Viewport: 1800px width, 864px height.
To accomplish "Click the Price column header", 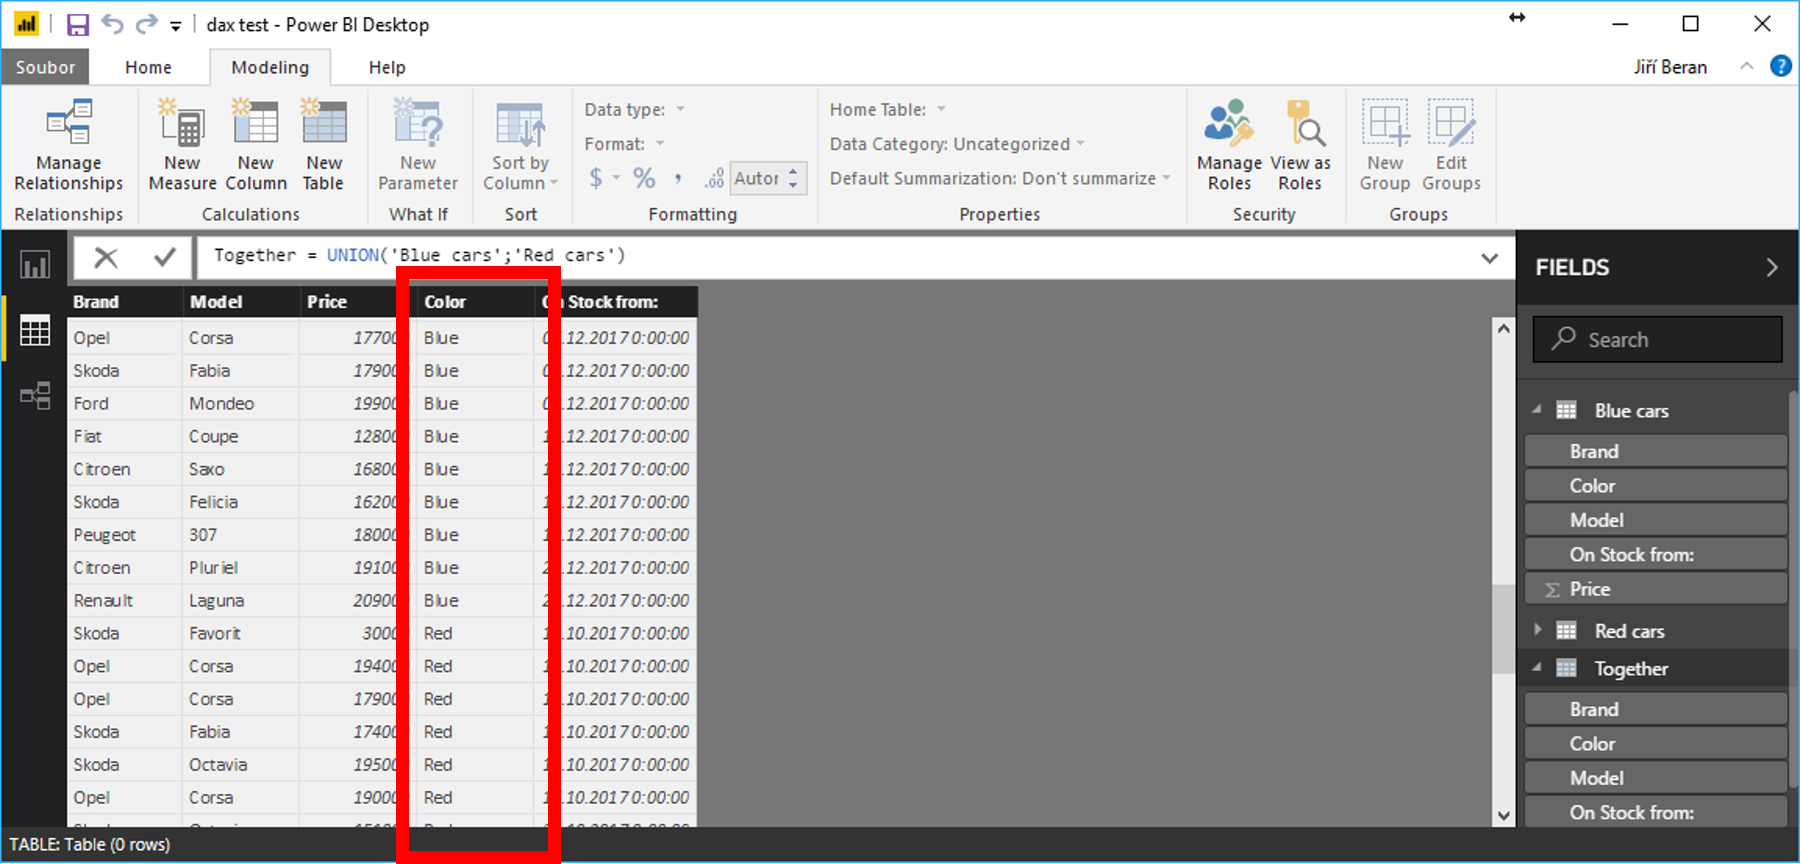I will click(x=350, y=301).
